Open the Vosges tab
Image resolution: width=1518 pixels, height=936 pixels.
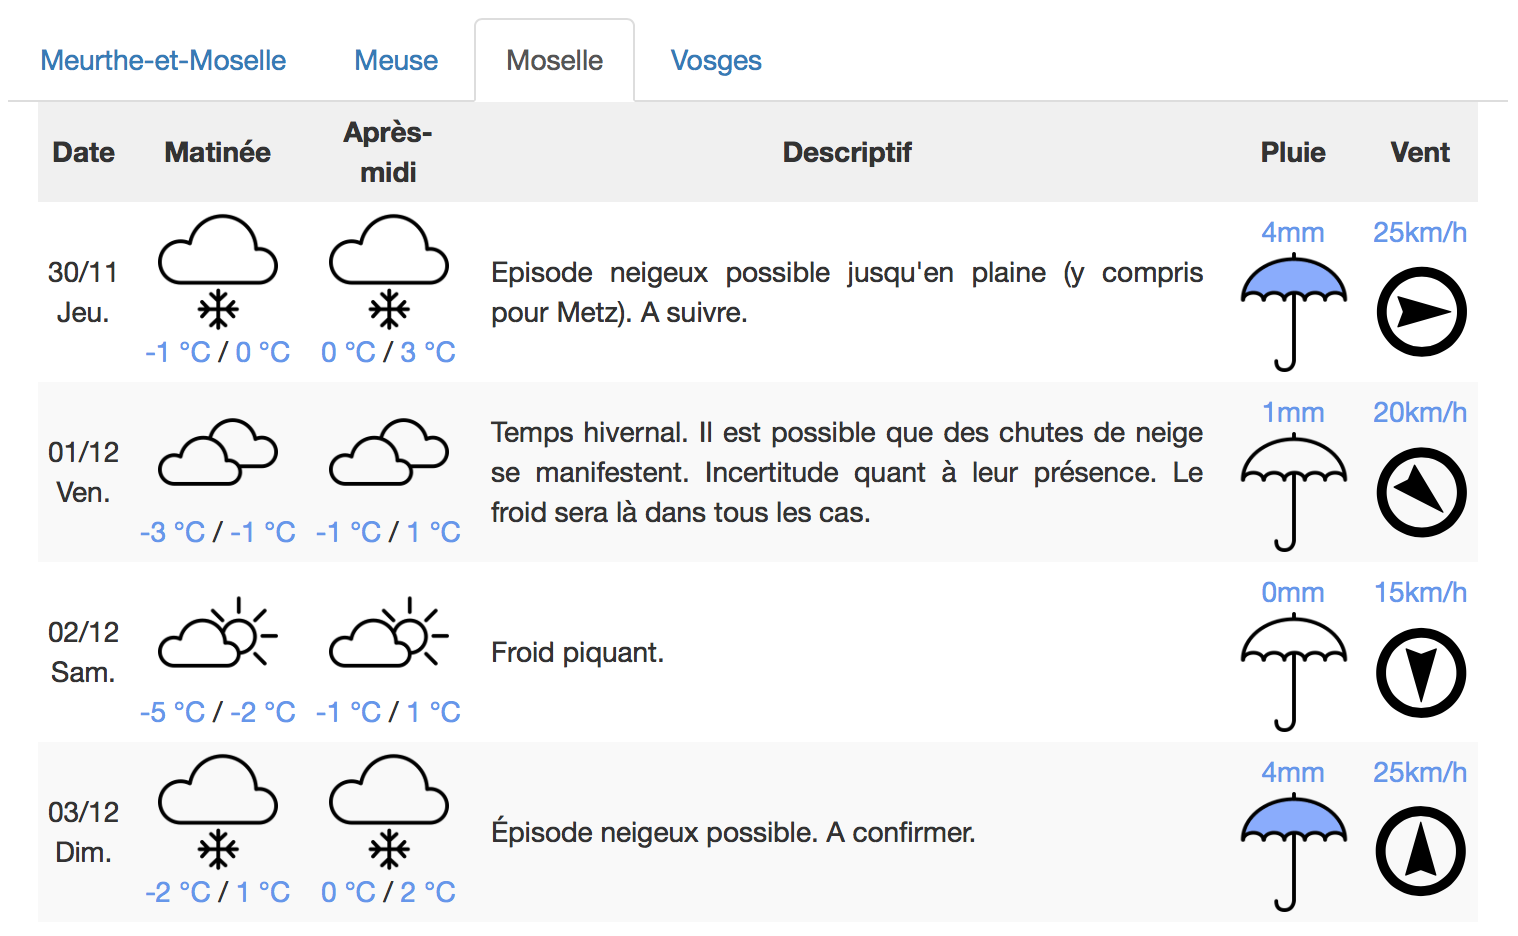tap(716, 60)
